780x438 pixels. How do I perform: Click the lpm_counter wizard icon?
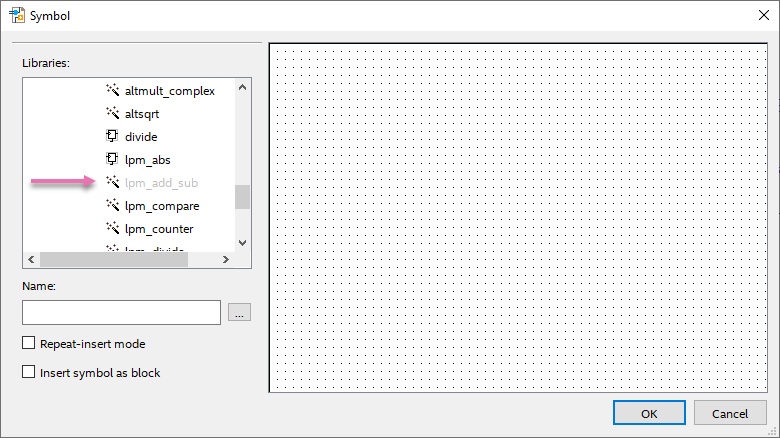click(112, 228)
